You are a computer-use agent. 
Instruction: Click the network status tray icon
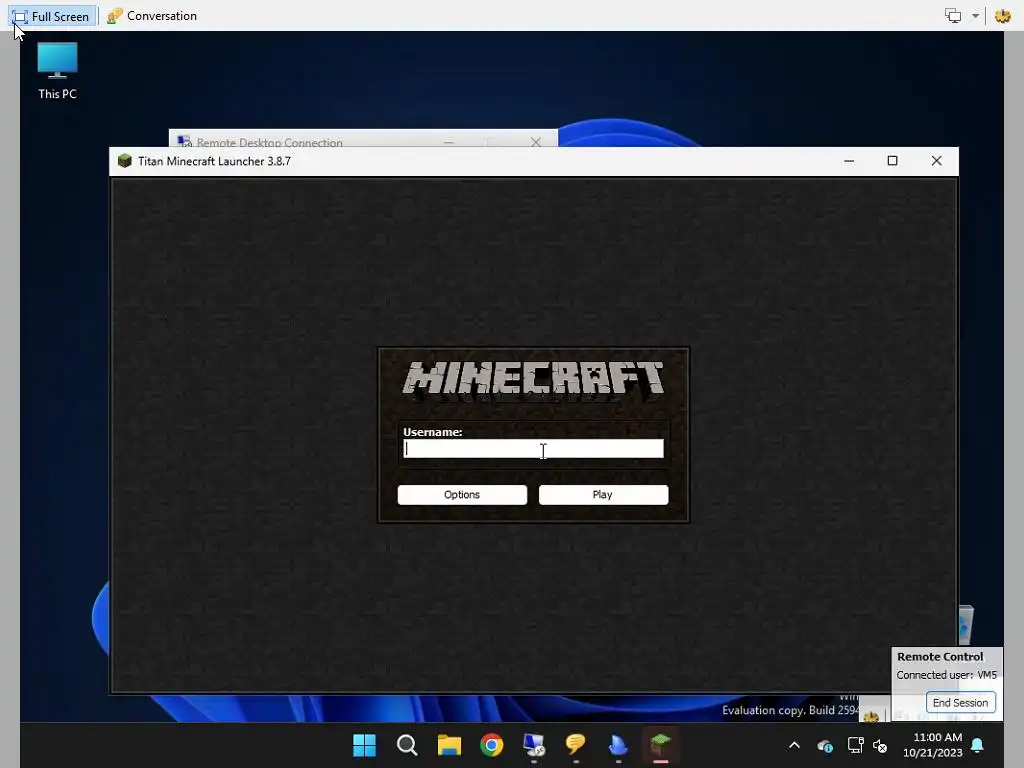(855, 745)
